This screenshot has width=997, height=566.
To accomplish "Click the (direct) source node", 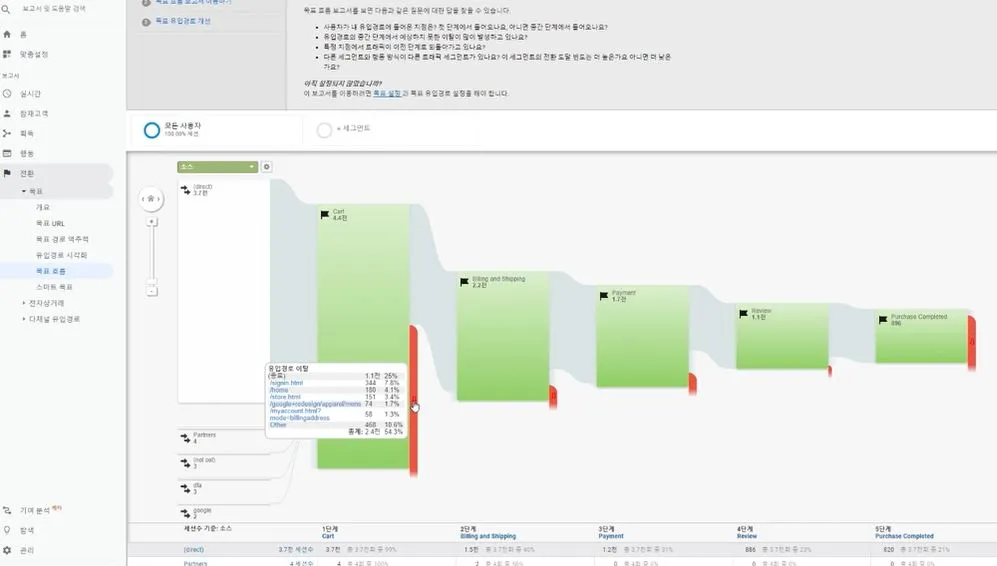I will tap(224, 290).
